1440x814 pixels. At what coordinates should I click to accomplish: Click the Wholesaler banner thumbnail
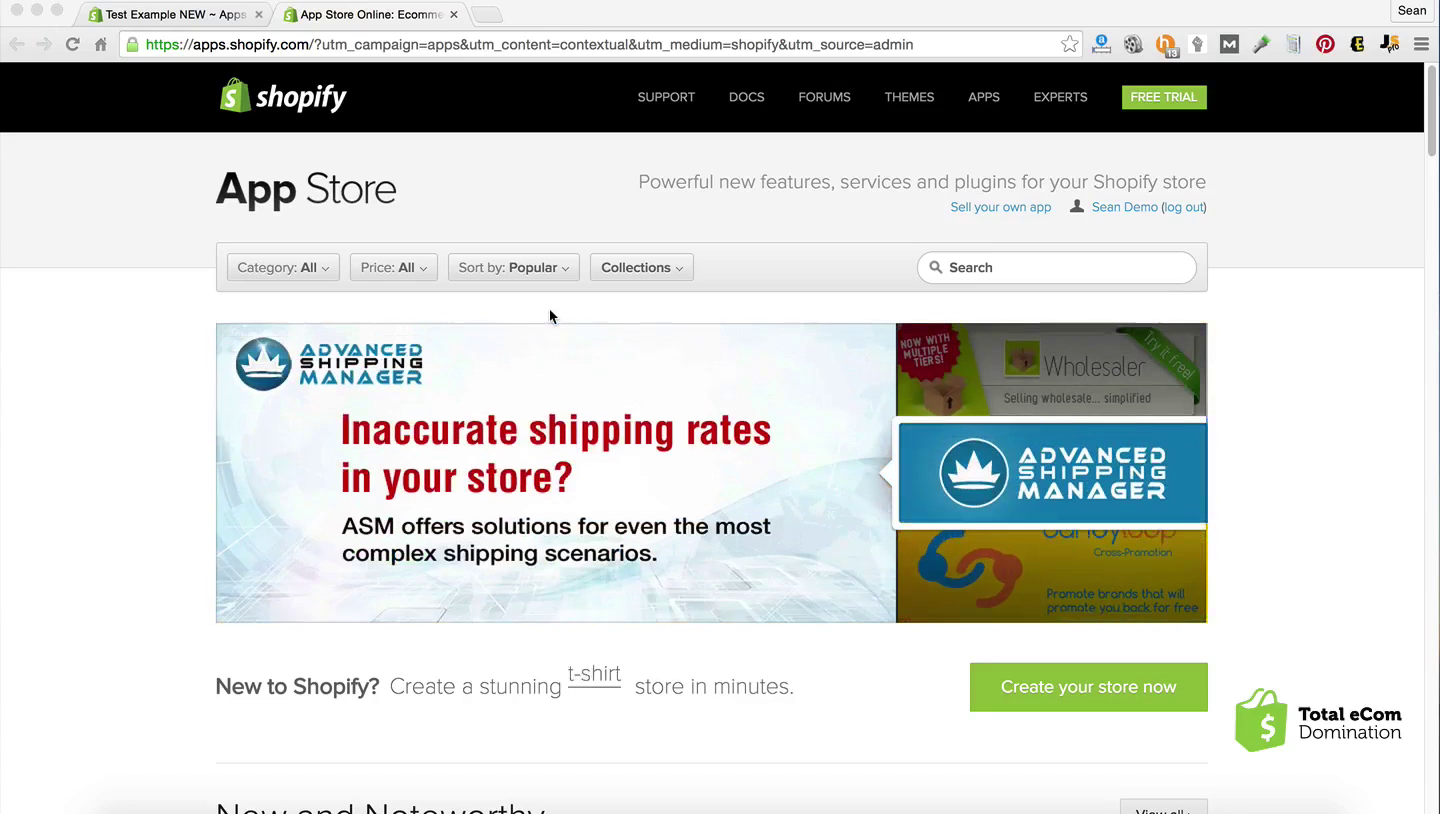point(1051,369)
